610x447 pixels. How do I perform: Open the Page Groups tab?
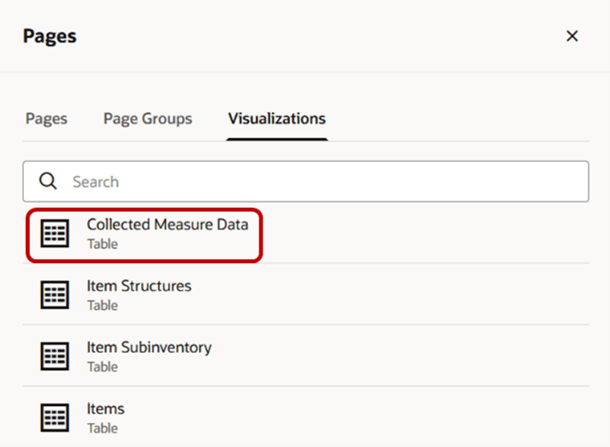point(147,118)
